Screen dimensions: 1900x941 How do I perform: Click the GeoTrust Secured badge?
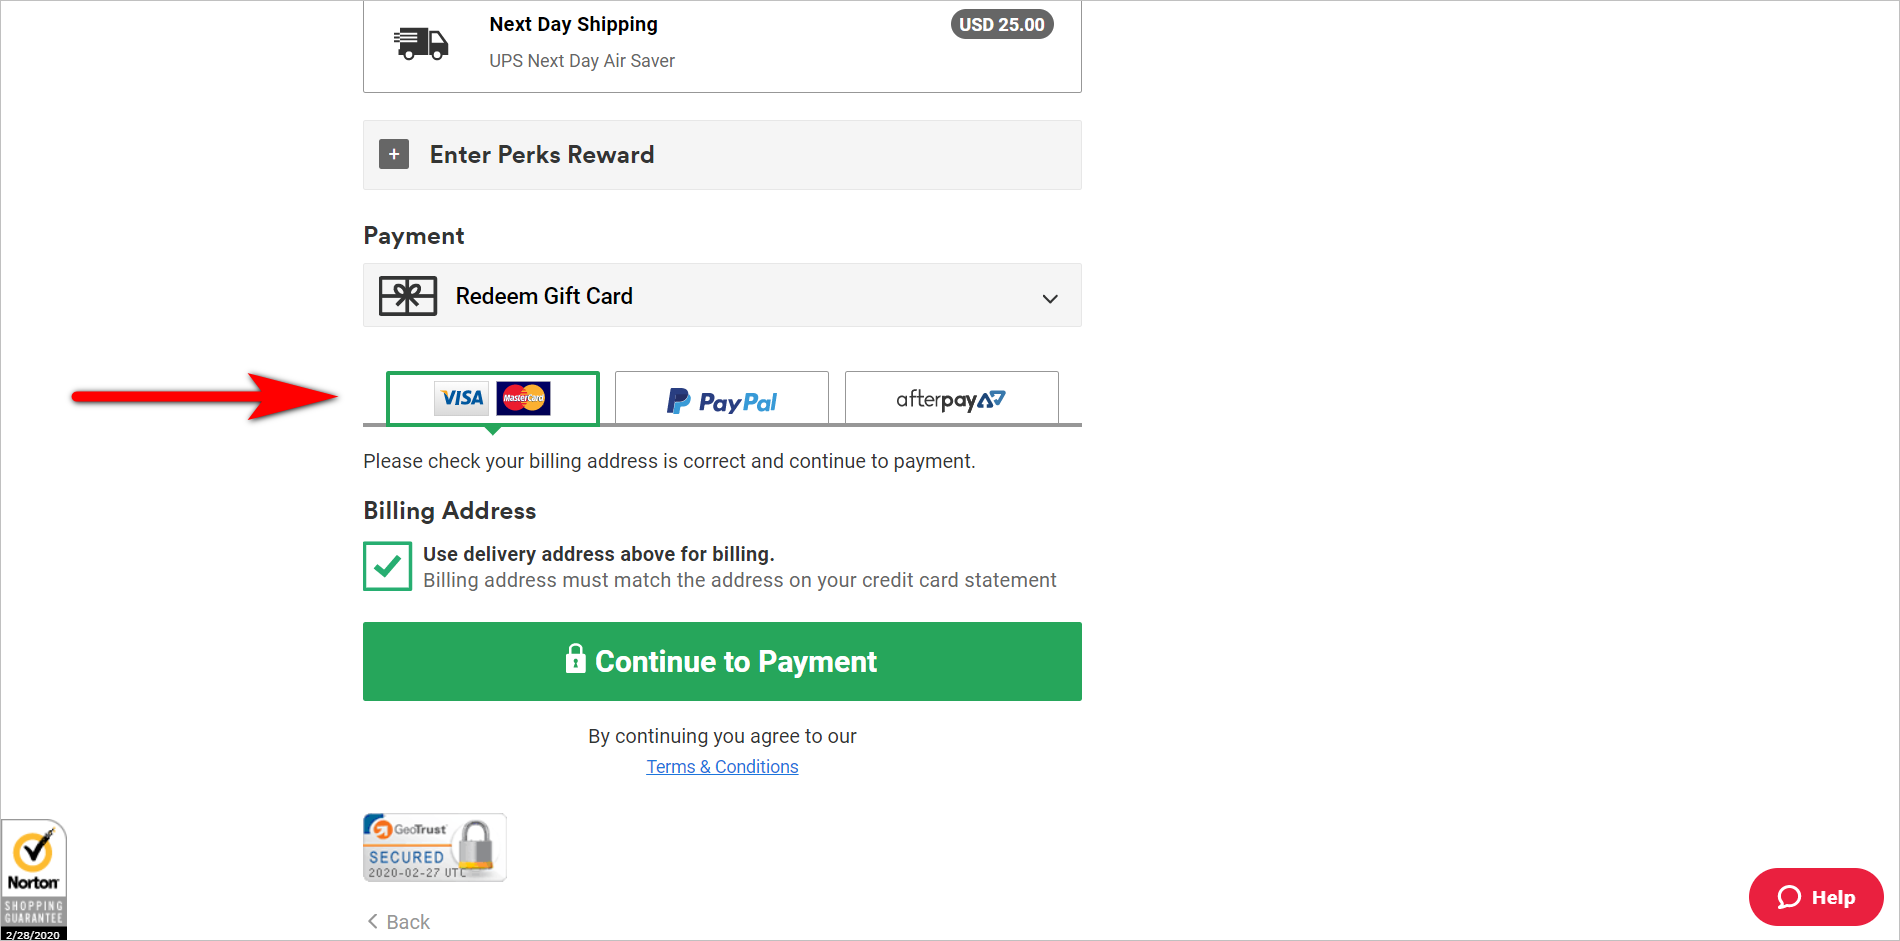point(434,847)
